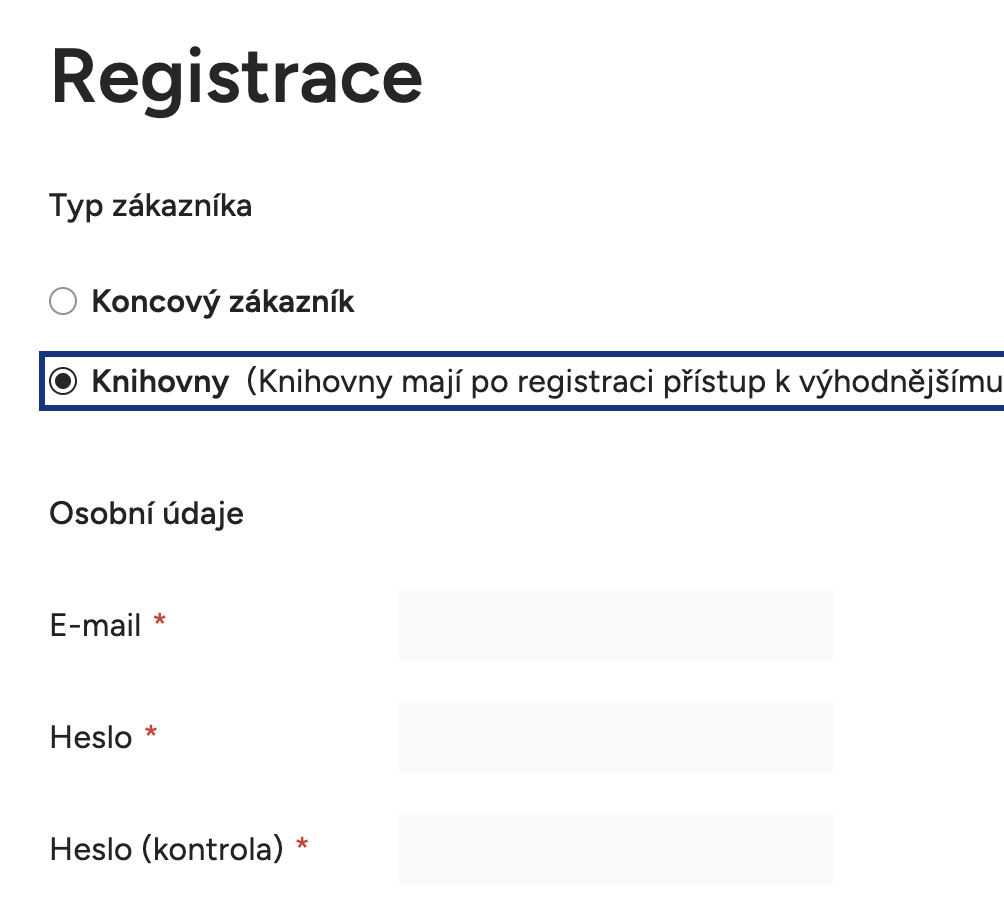Click the Koncový zákazník label text
1004x922 pixels.
click(x=222, y=301)
